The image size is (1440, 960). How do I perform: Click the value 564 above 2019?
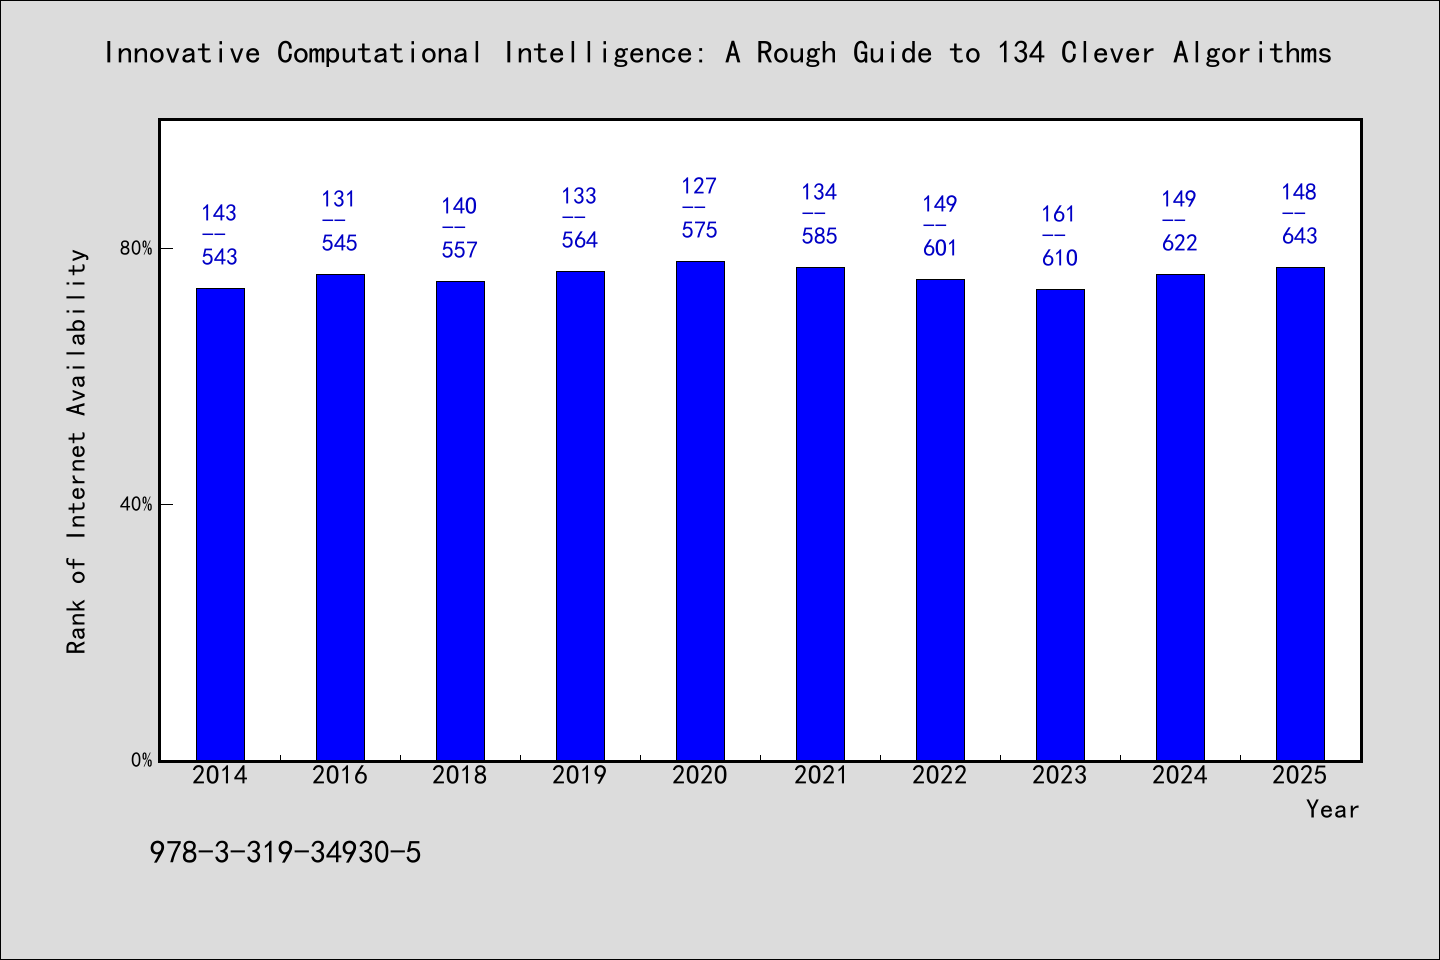[x=580, y=240]
